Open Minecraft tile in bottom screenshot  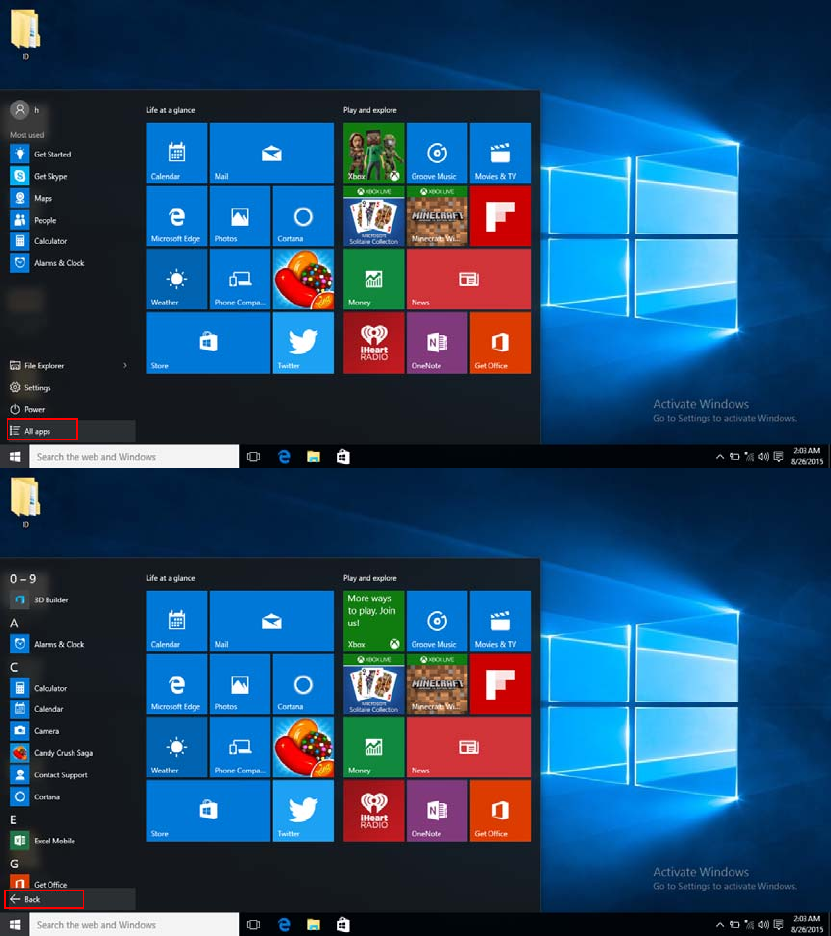(x=437, y=684)
